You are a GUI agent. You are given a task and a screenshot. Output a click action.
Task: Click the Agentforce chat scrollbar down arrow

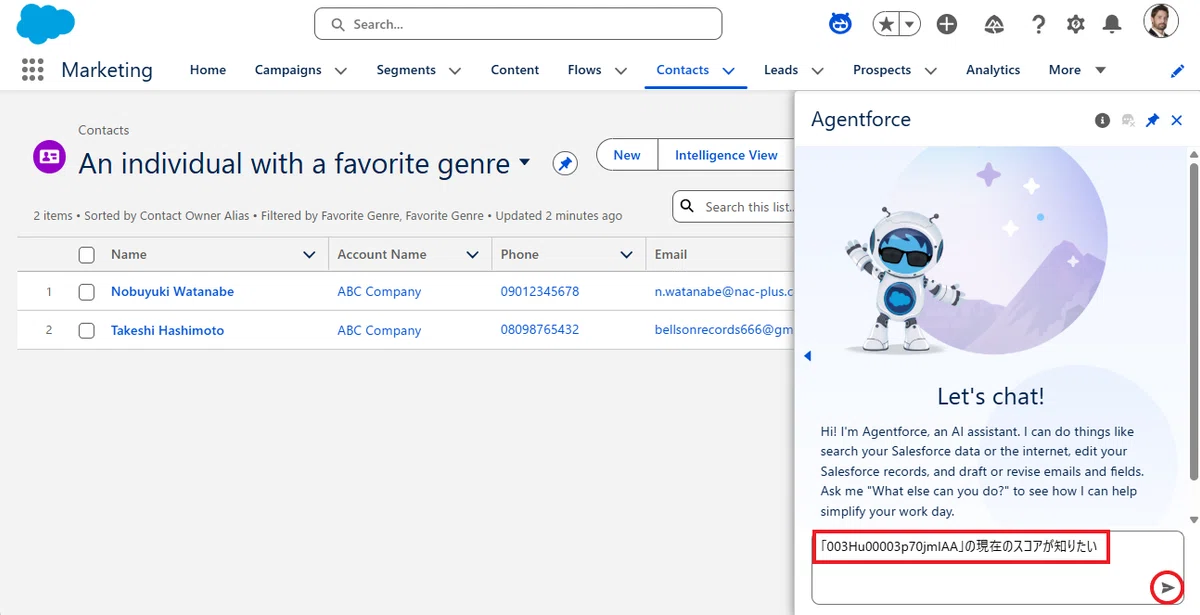coord(1192,519)
